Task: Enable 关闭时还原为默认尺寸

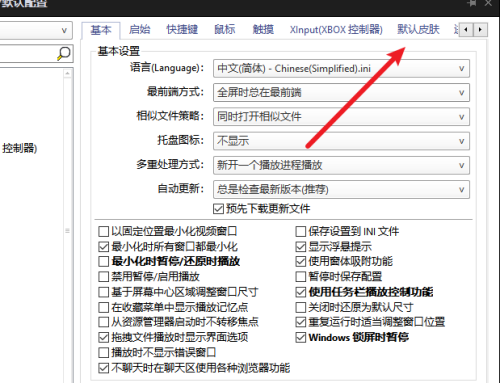Action: [x=301, y=307]
